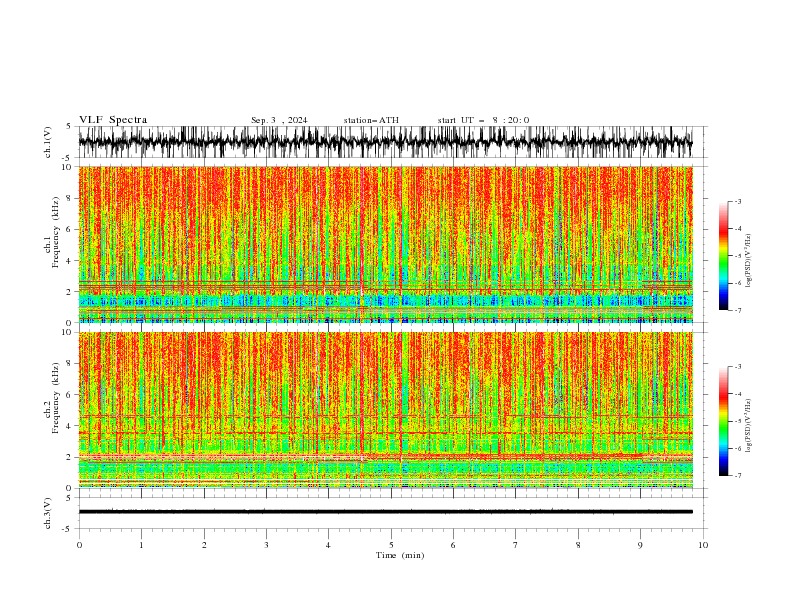Click the "ch.3(V)" axis label
792x612 pixels.
(x=48, y=513)
